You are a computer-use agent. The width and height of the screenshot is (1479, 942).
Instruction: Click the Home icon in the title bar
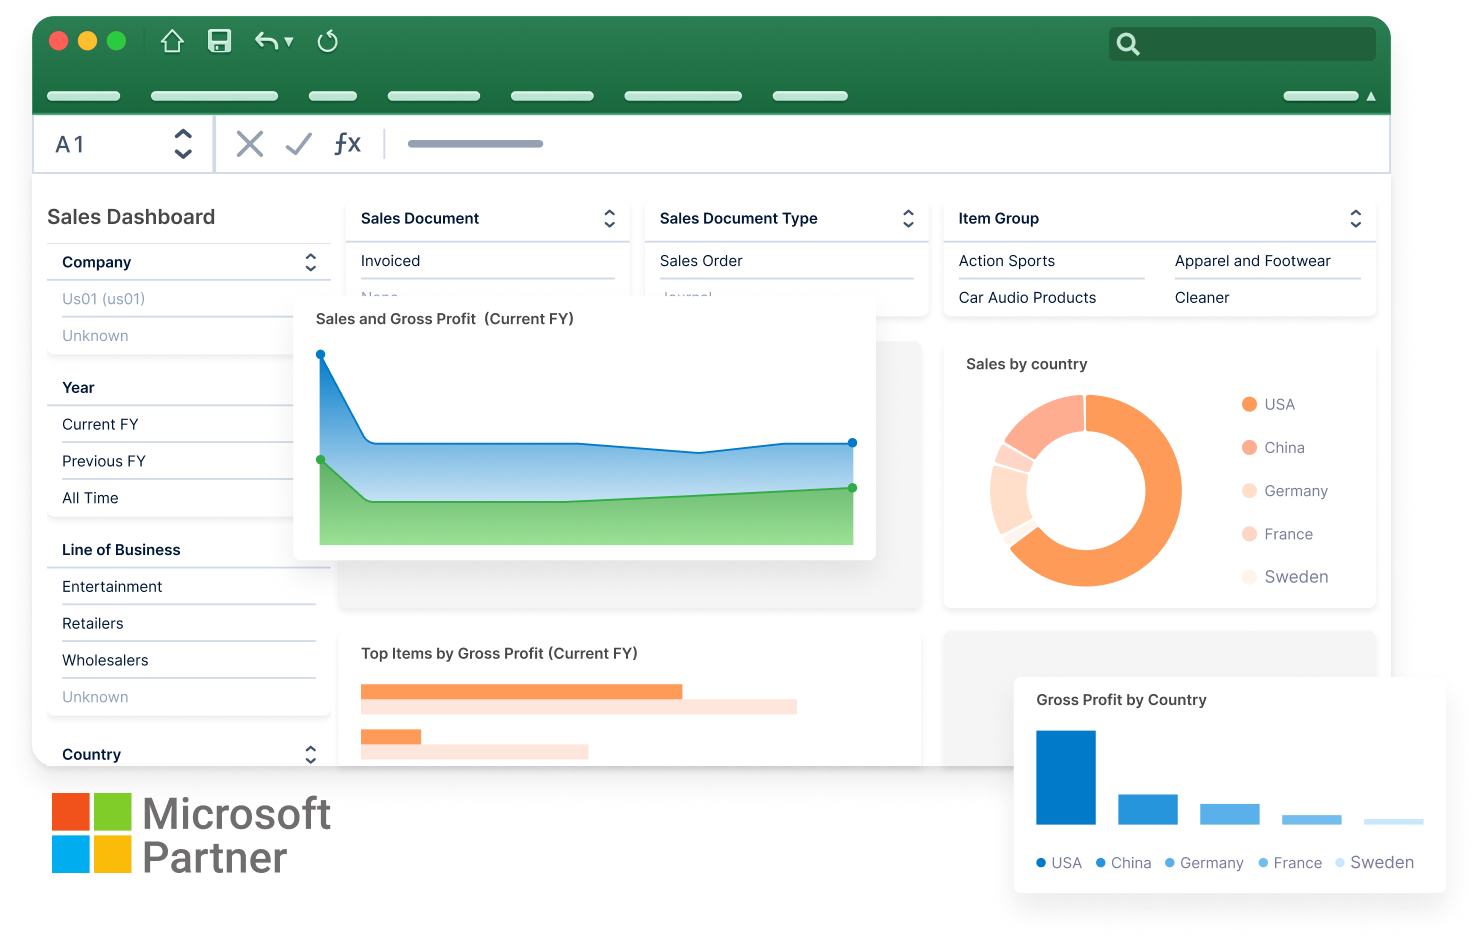click(172, 41)
